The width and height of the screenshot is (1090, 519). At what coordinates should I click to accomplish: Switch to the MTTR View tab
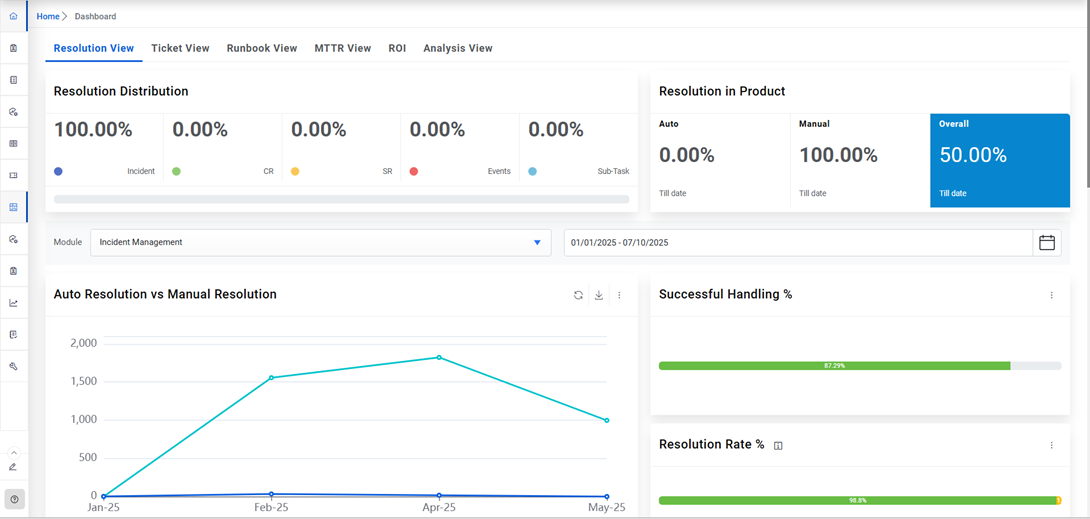(342, 48)
